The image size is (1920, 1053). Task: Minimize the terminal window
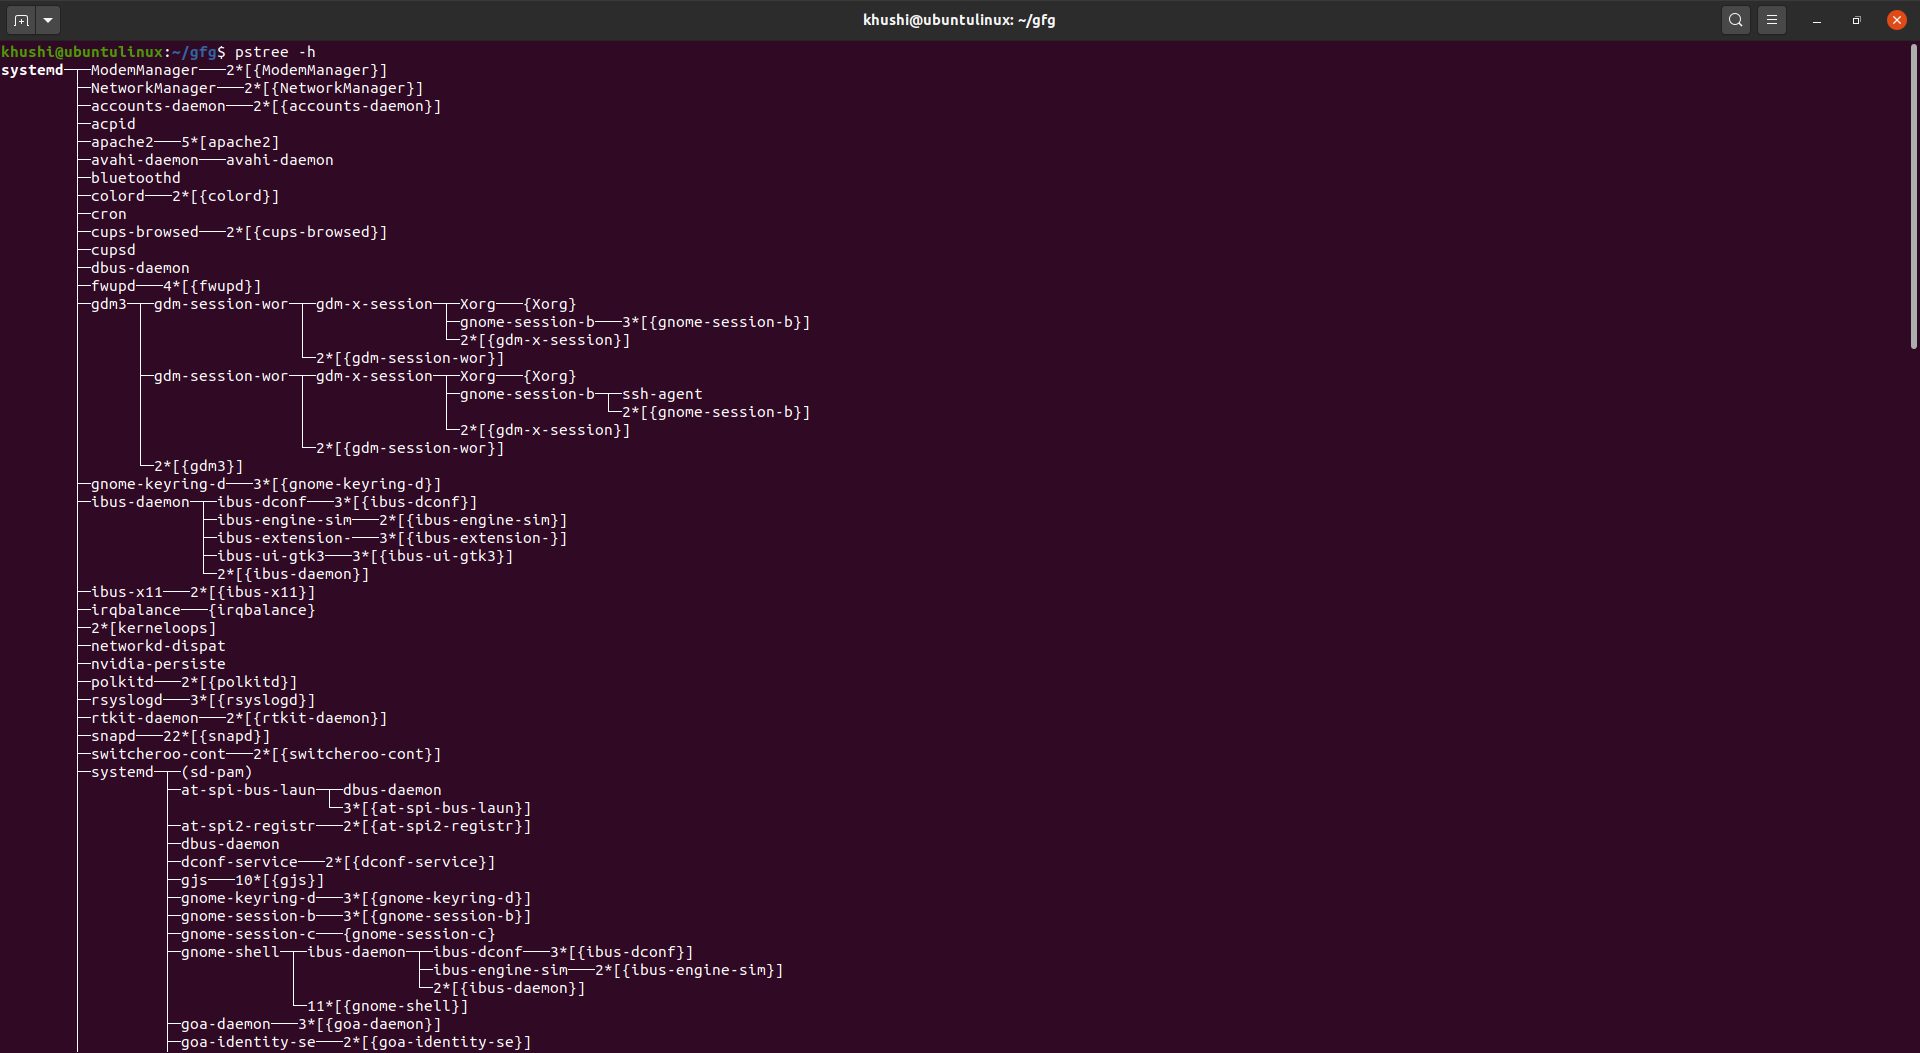click(1817, 20)
